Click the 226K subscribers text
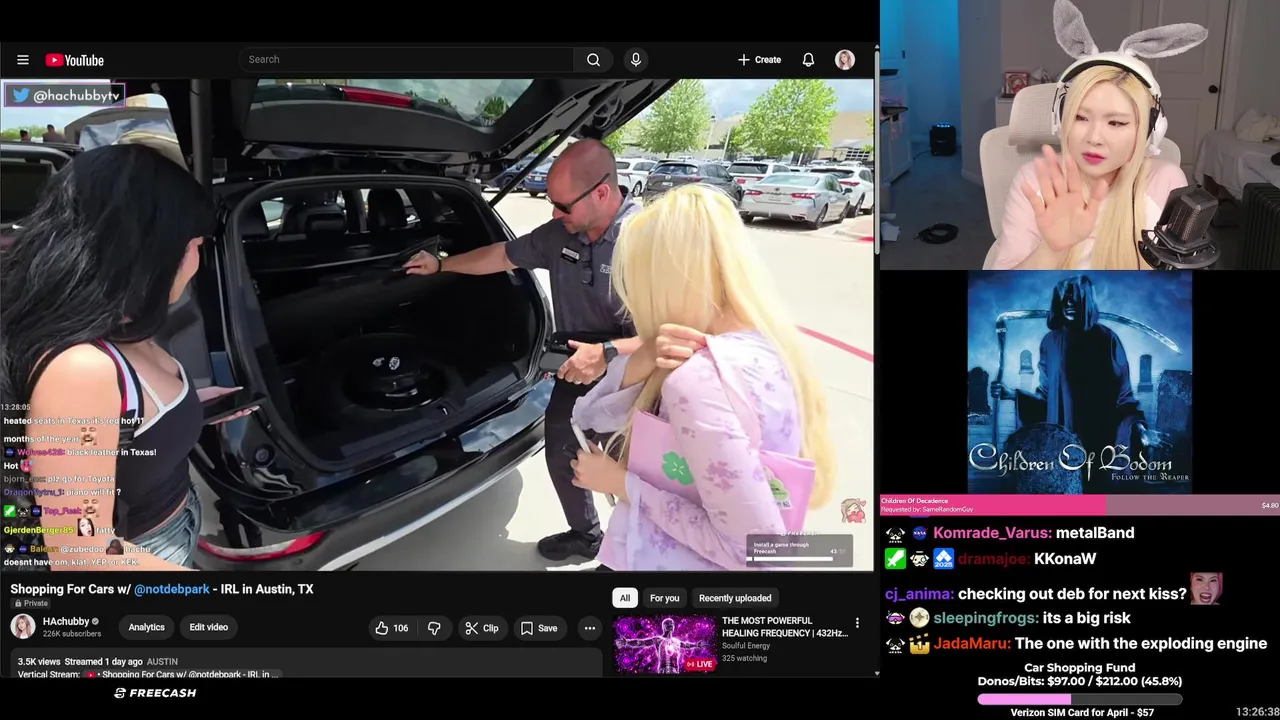 tap(72, 634)
